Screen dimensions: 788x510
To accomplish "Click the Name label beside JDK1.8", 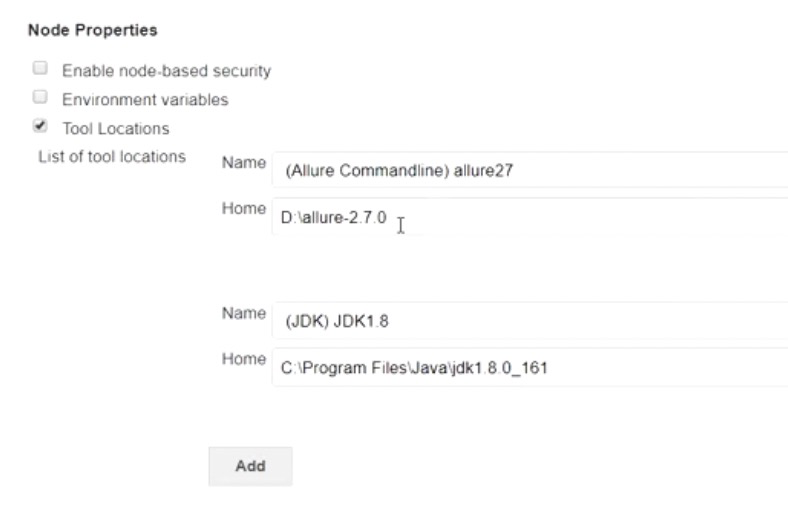I will (x=243, y=314).
